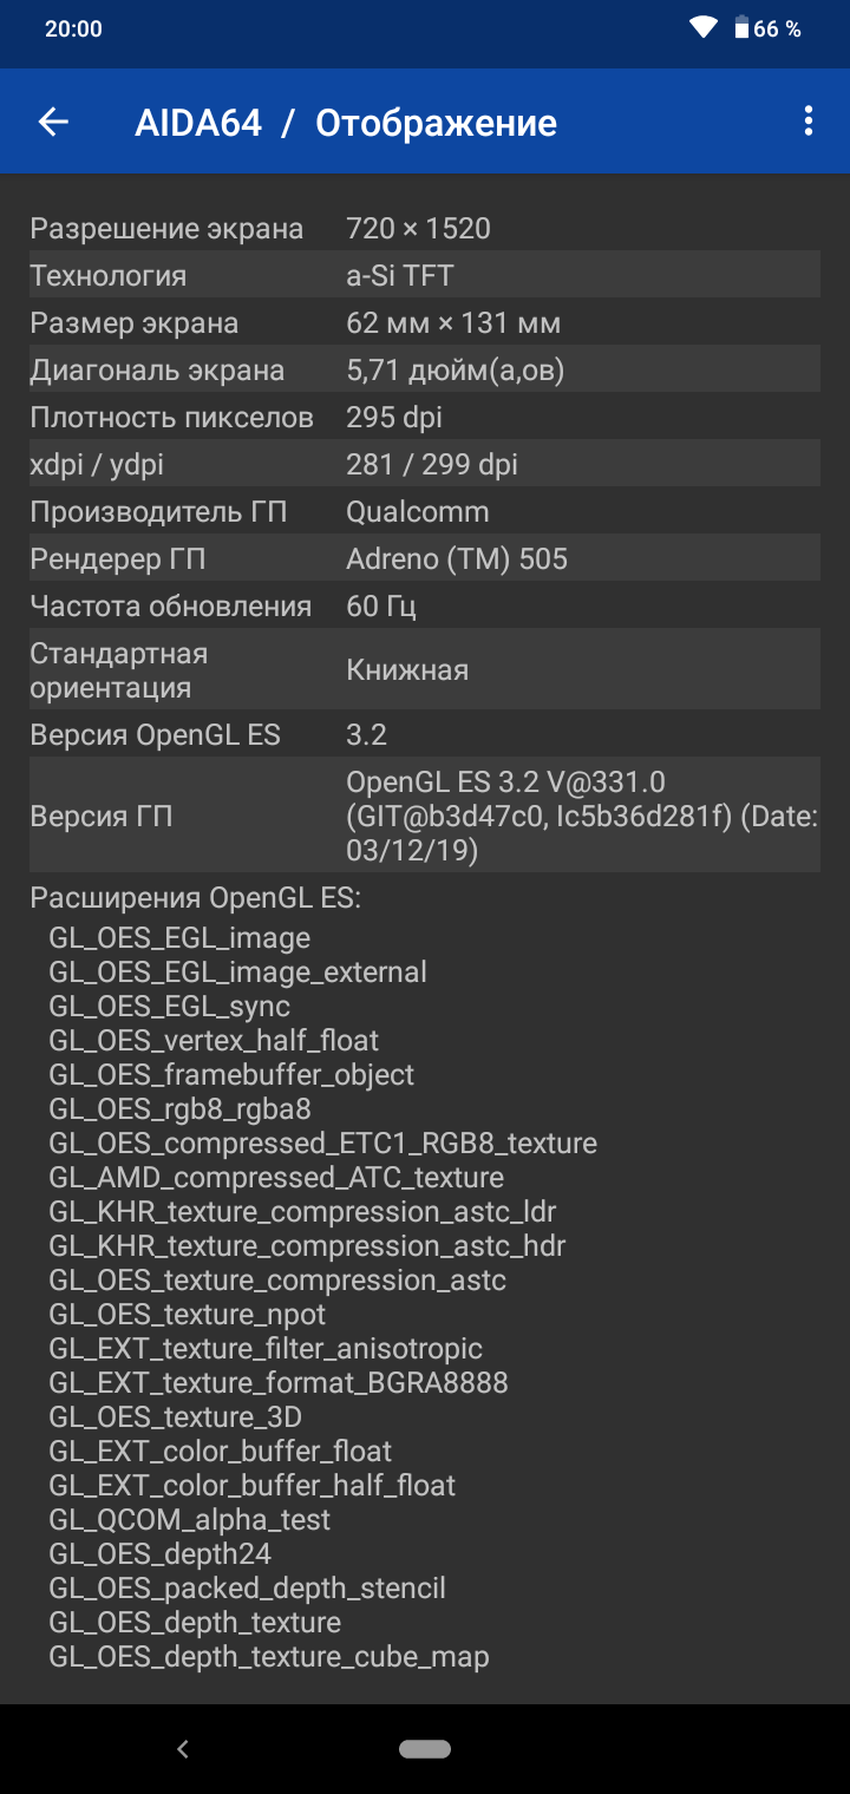Image resolution: width=850 pixels, height=1794 pixels.
Task: Tap the GL_OES_EGL_image extension entry
Action: pyautogui.click(x=180, y=938)
